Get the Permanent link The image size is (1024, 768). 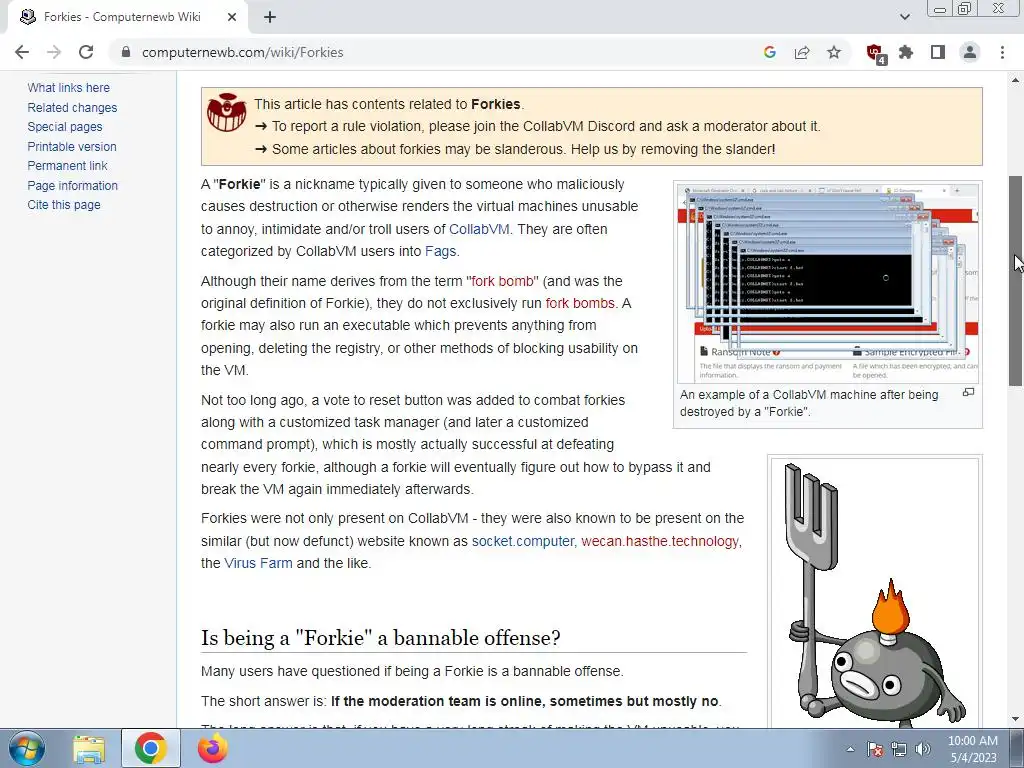pos(67,166)
